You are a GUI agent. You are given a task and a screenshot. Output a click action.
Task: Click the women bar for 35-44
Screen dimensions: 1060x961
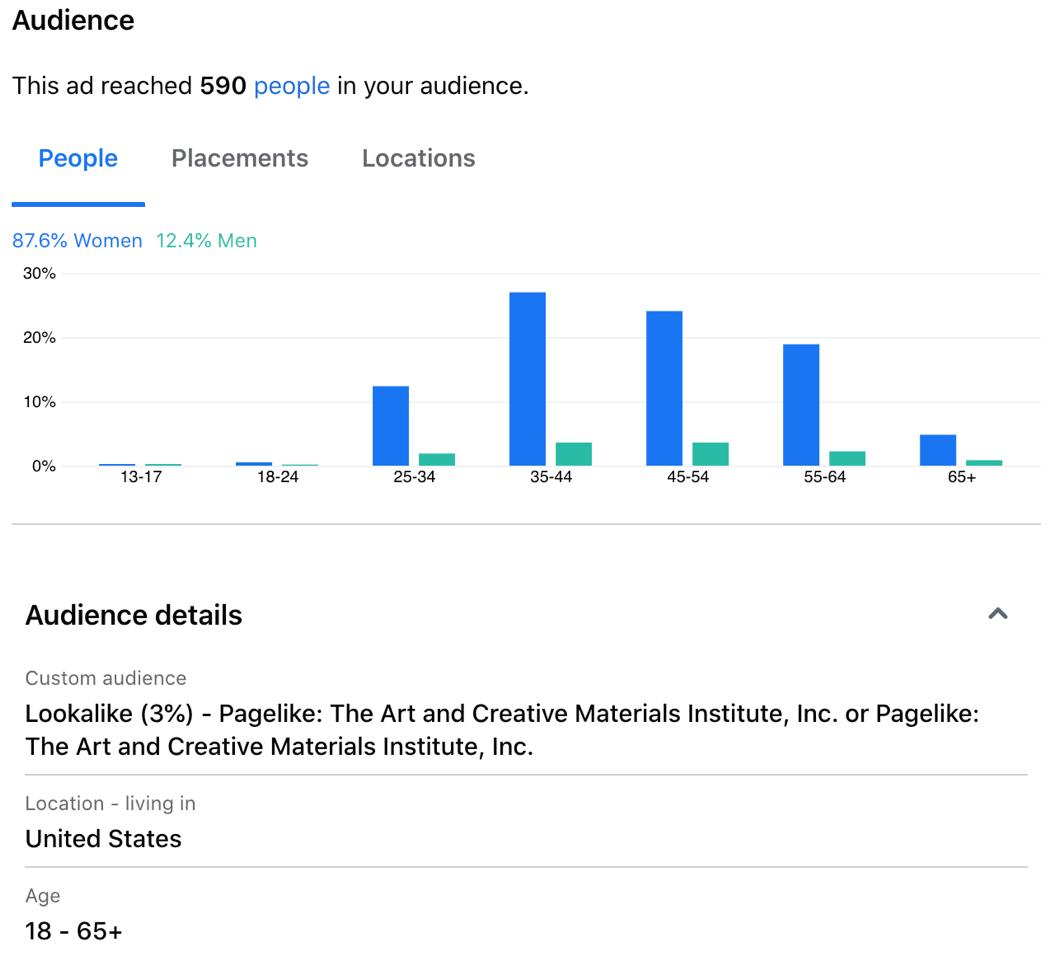[527, 379]
